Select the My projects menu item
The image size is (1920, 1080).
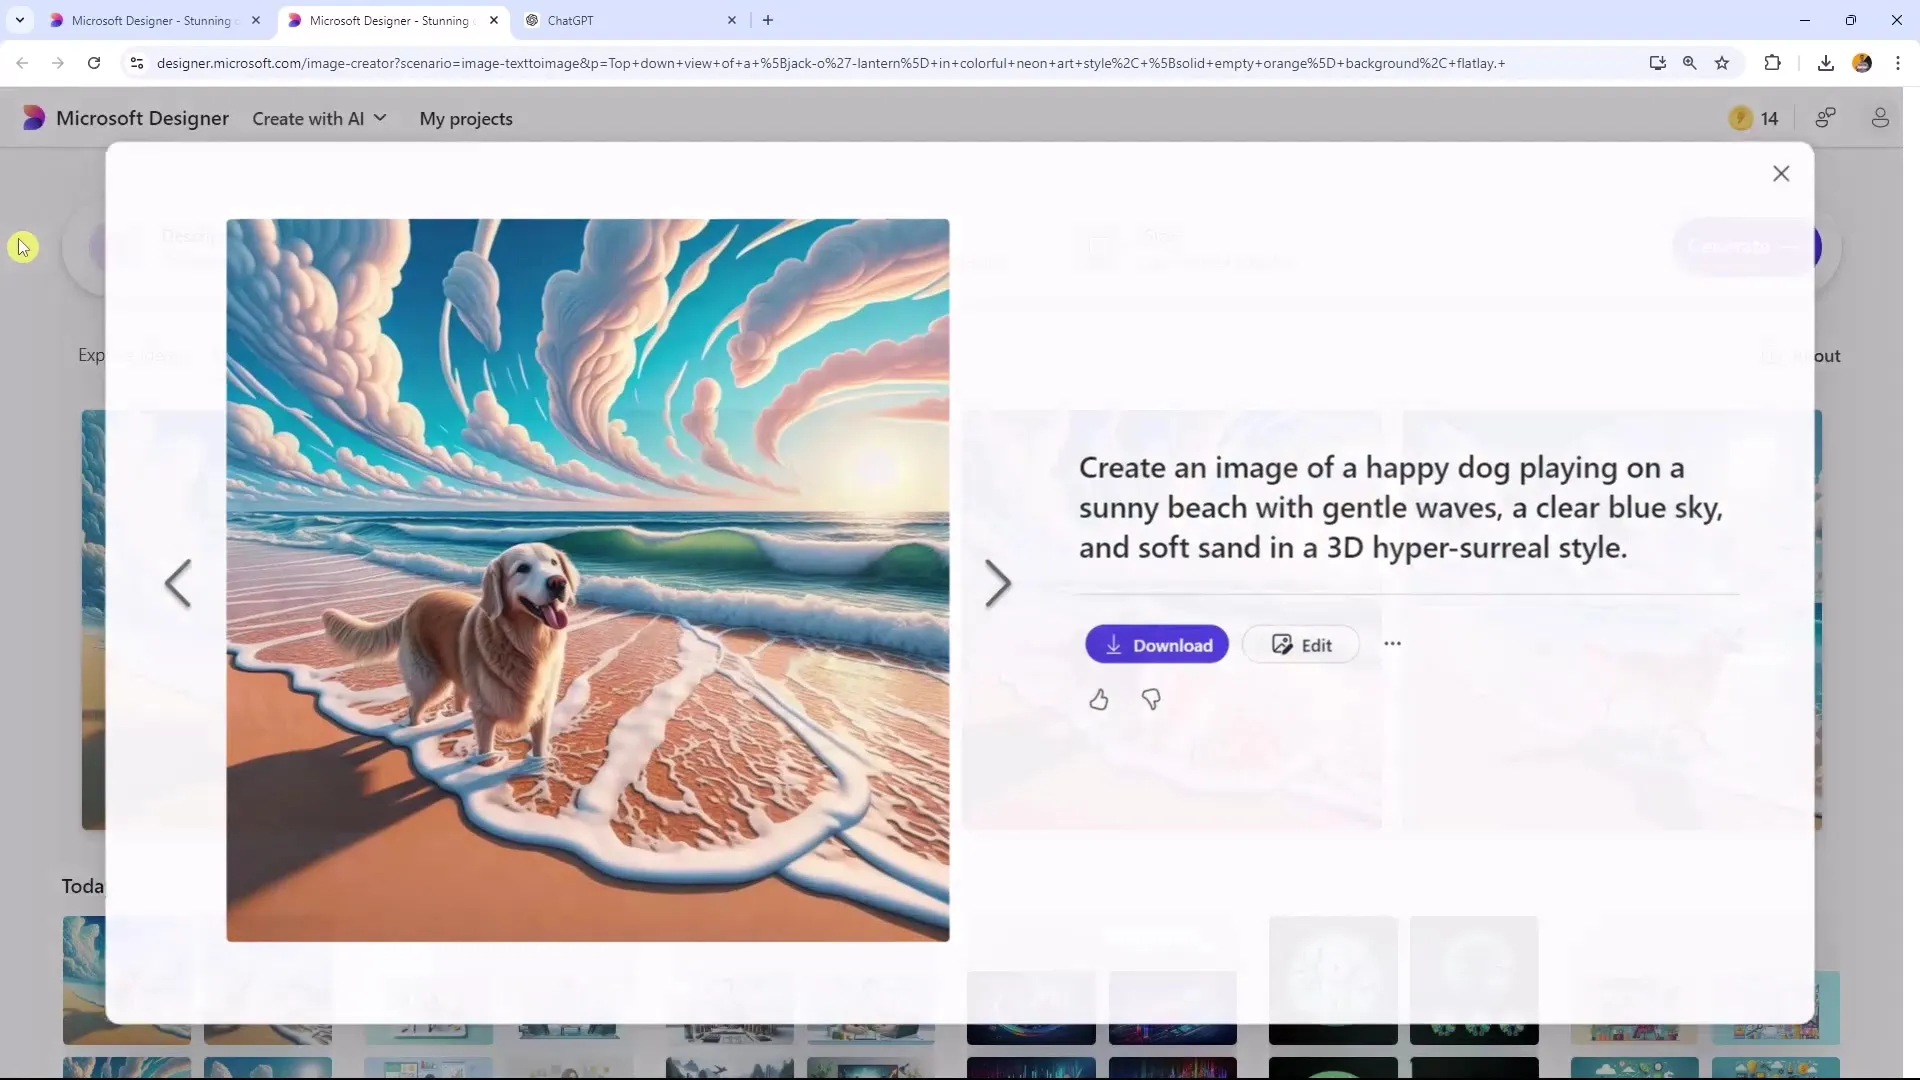tap(465, 117)
